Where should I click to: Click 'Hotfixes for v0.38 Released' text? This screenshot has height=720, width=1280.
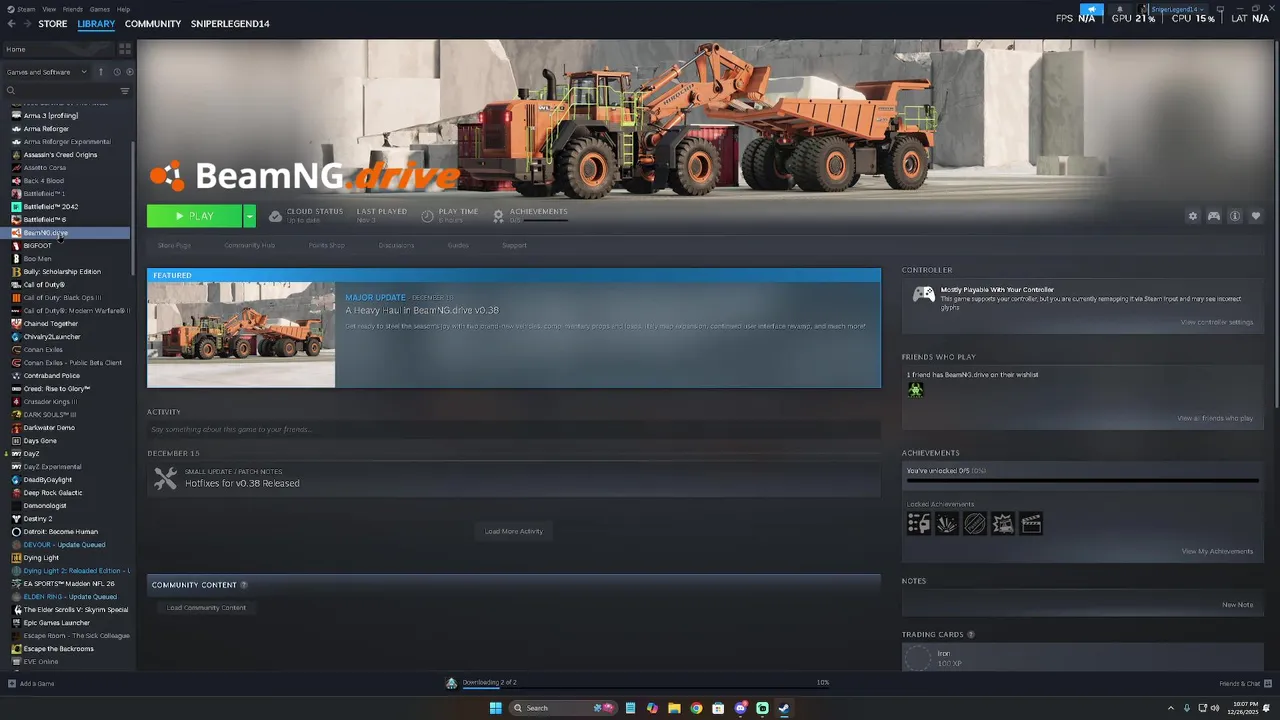[242, 484]
